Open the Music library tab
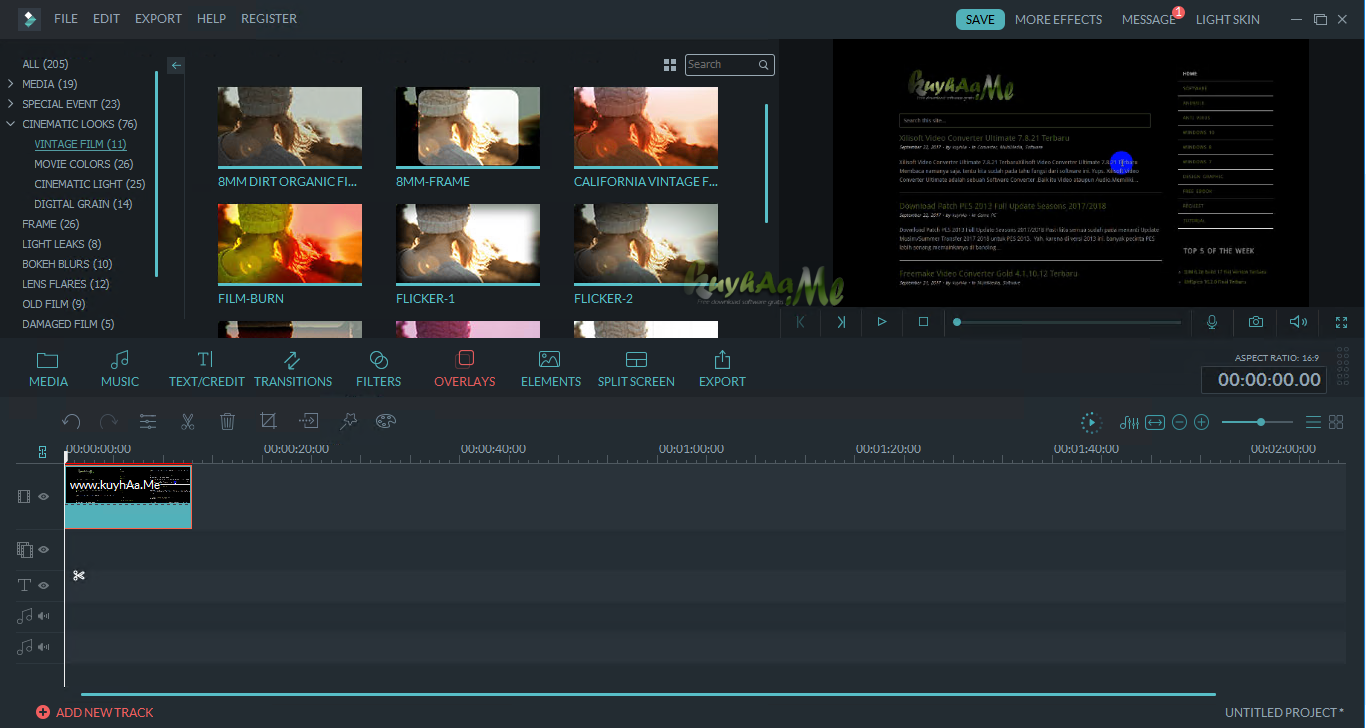Viewport: 1366px width, 728px height. [x=120, y=369]
